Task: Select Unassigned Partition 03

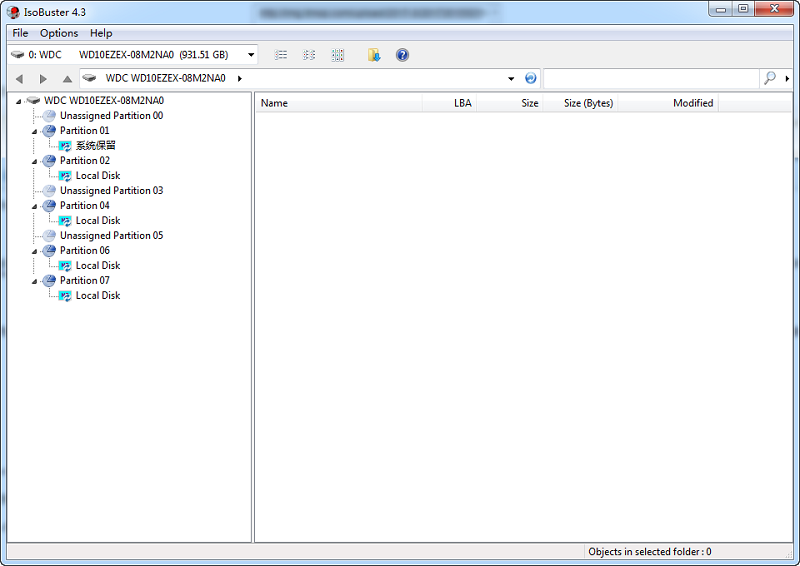Action: (x=111, y=191)
